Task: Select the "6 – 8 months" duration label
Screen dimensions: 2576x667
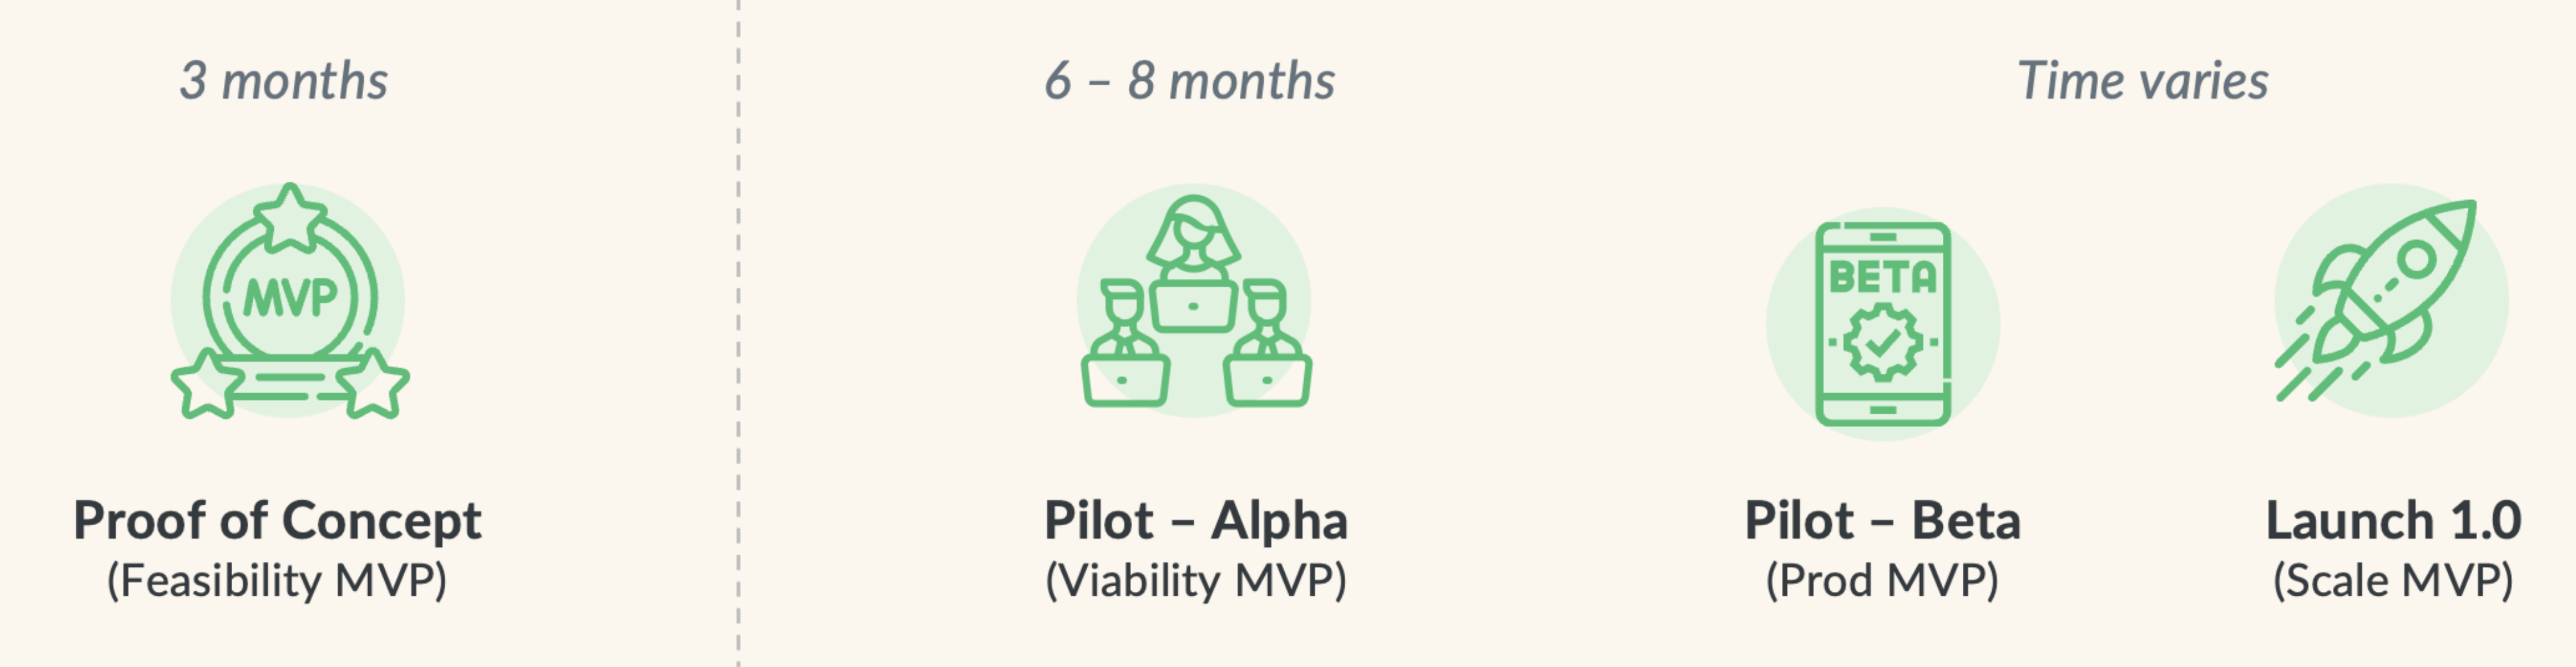Action: (1190, 81)
